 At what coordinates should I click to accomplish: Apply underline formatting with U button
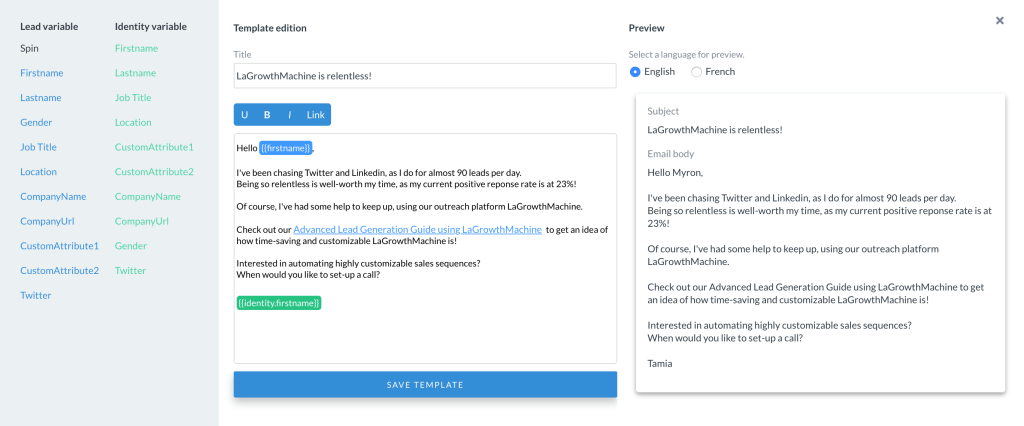point(245,115)
